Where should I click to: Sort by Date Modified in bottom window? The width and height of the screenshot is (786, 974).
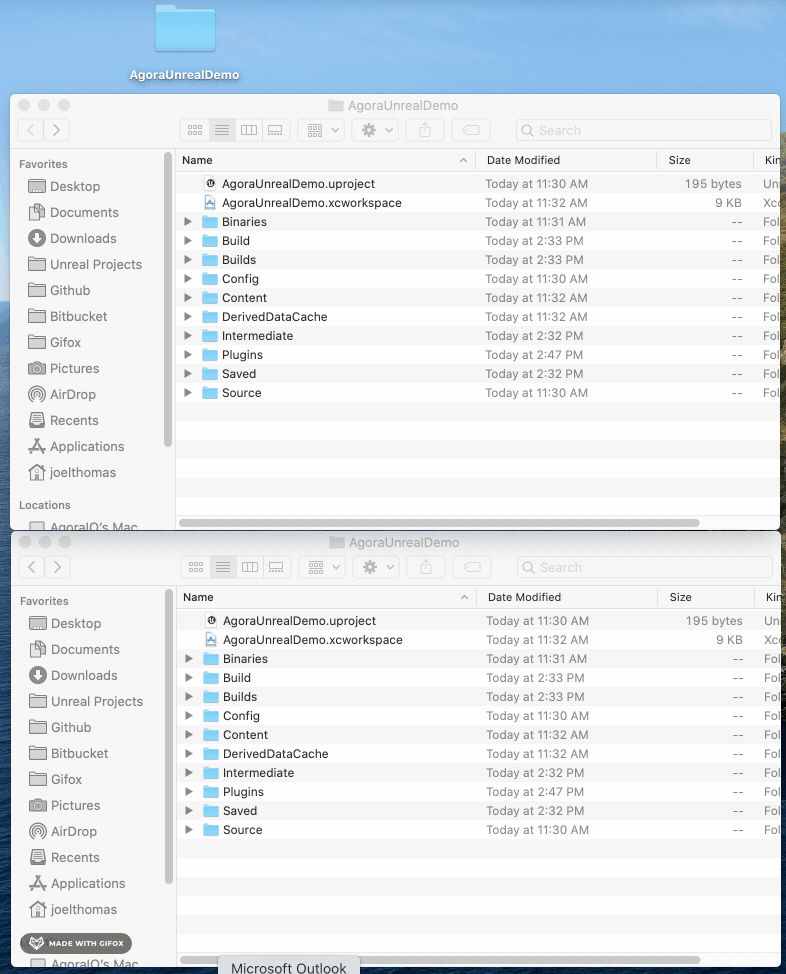tap(567, 597)
